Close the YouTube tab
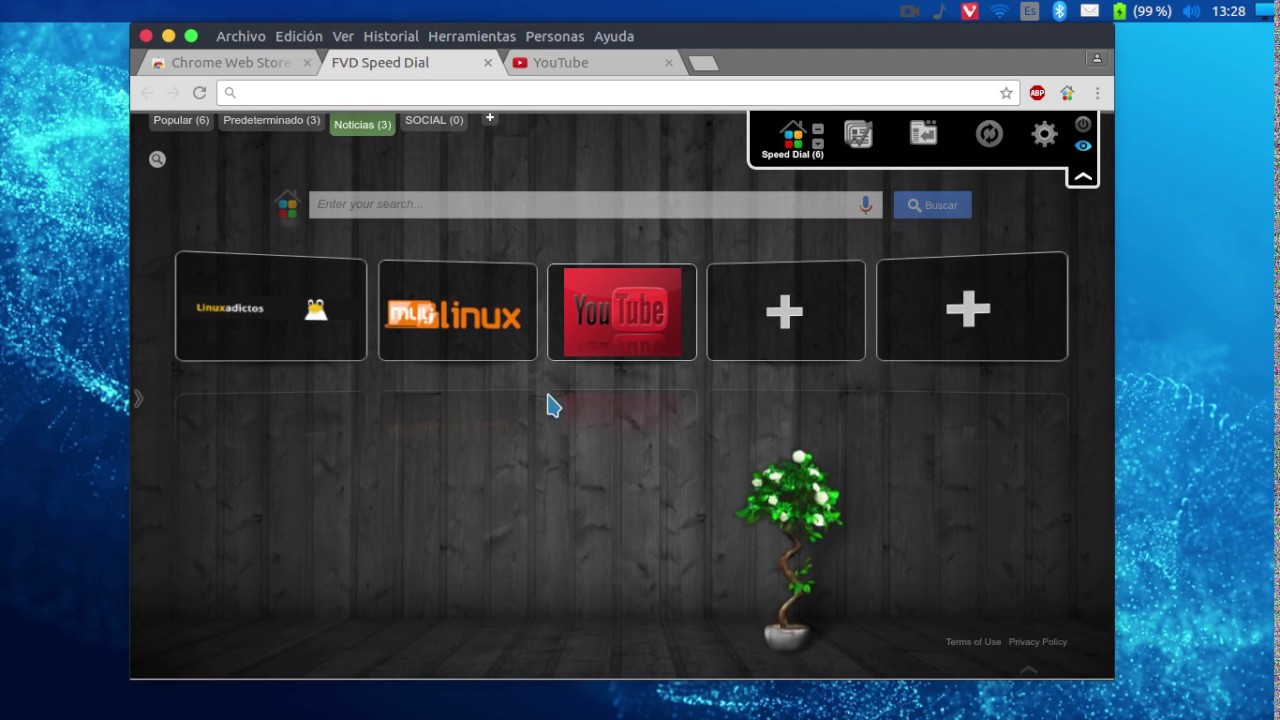The height and width of the screenshot is (720, 1280). [669, 62]
